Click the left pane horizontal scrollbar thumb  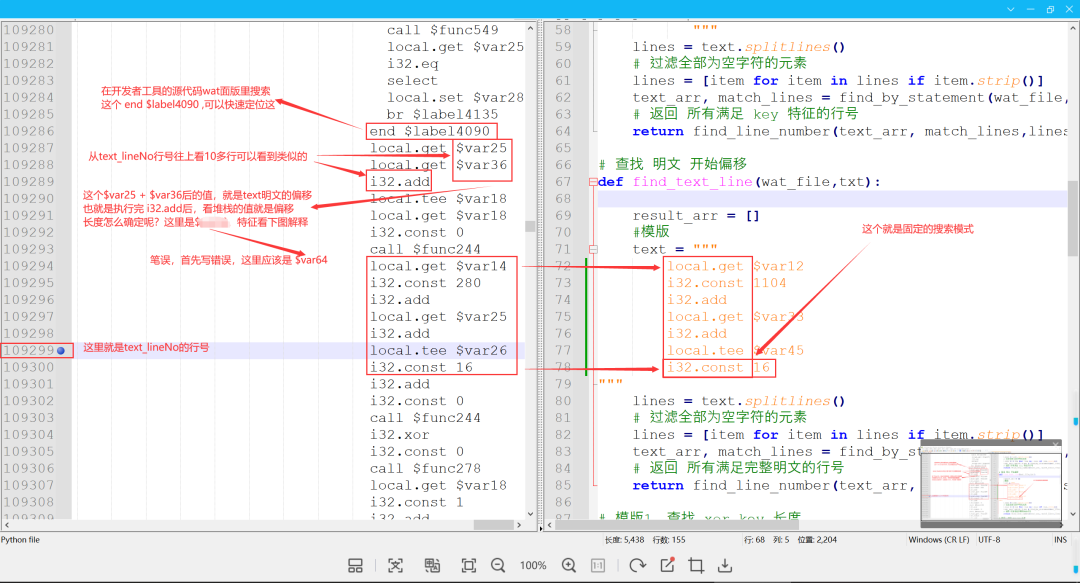point(493,525)
